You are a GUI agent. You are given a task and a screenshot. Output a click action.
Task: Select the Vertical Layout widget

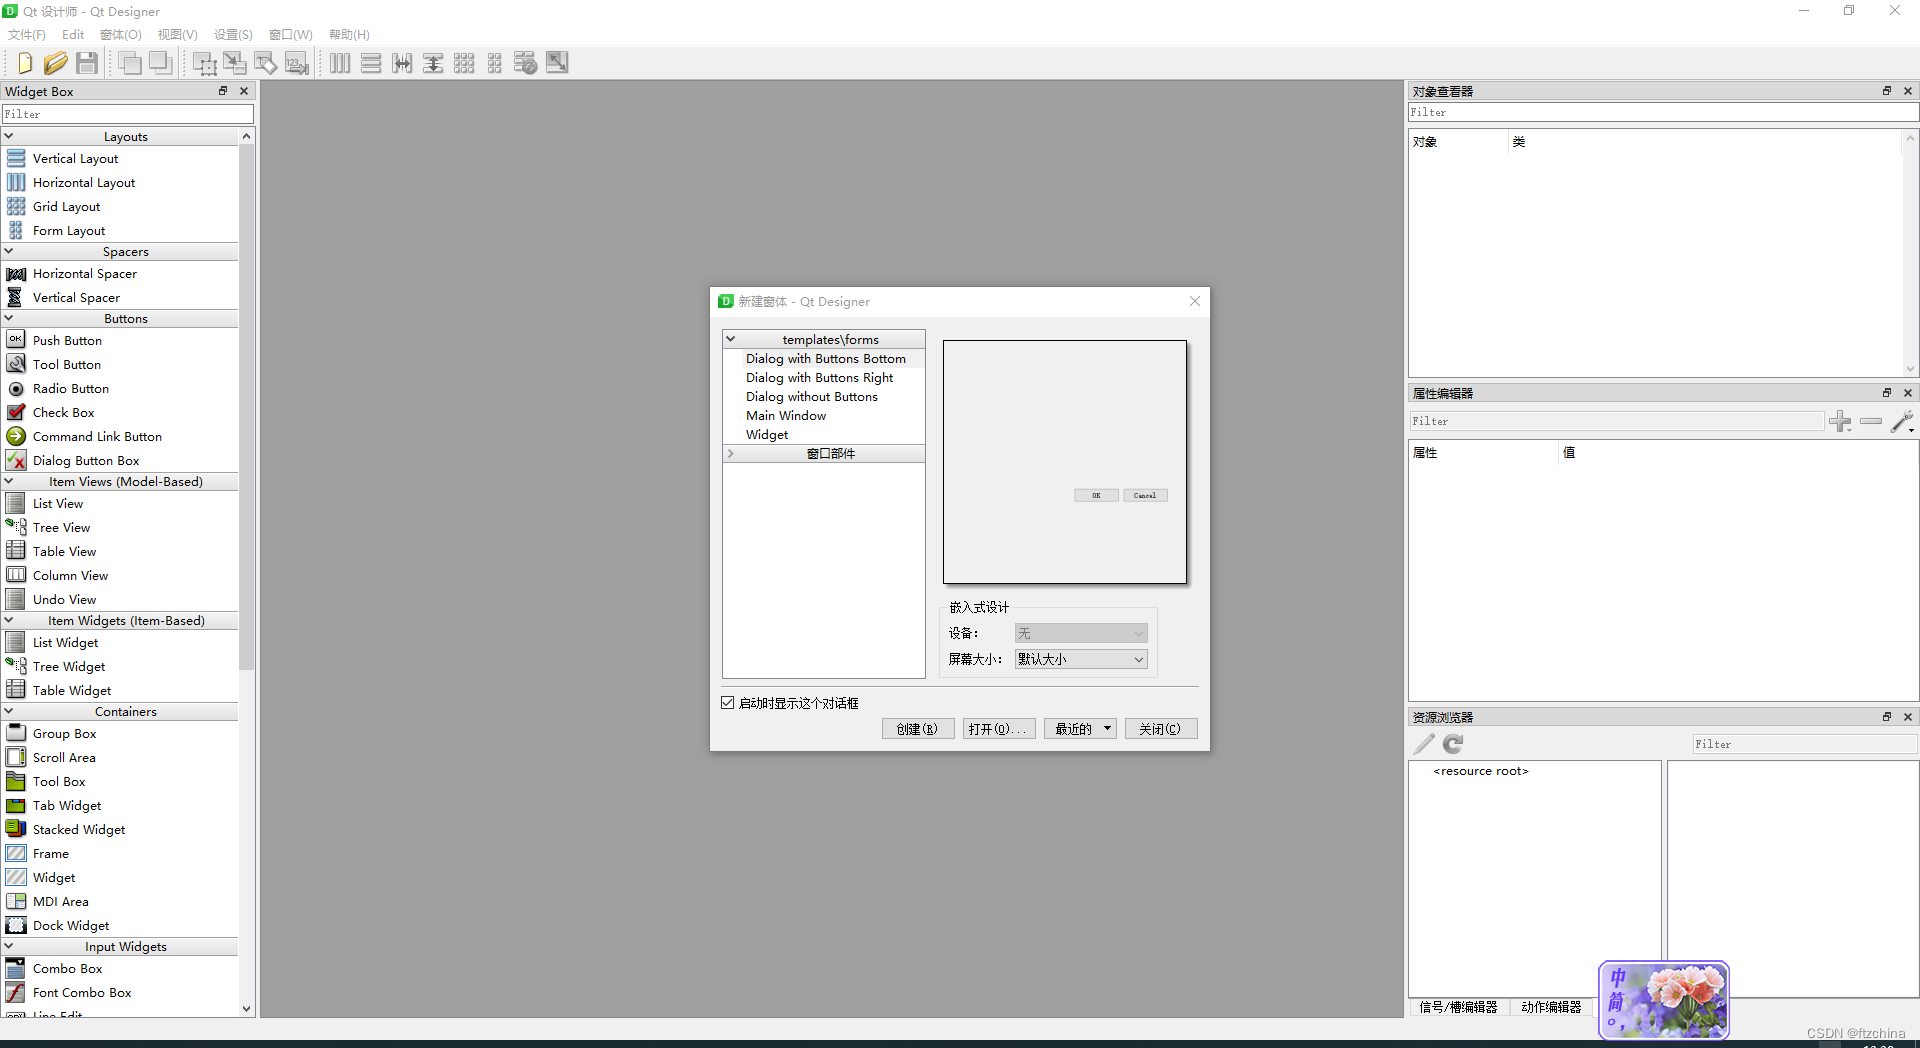[75, 158]
